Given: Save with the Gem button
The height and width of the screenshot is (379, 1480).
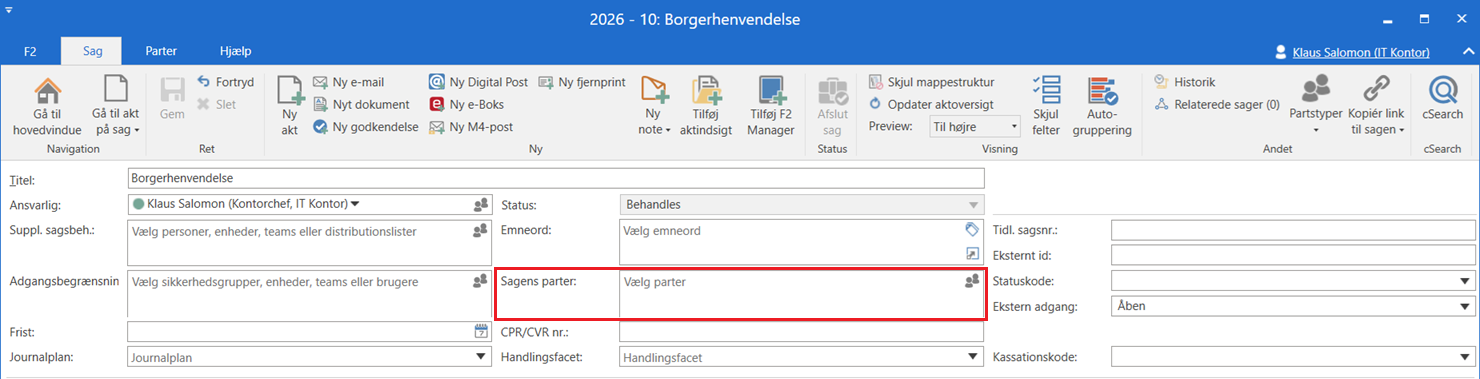Looking at the screenshot, I should 172,99.
